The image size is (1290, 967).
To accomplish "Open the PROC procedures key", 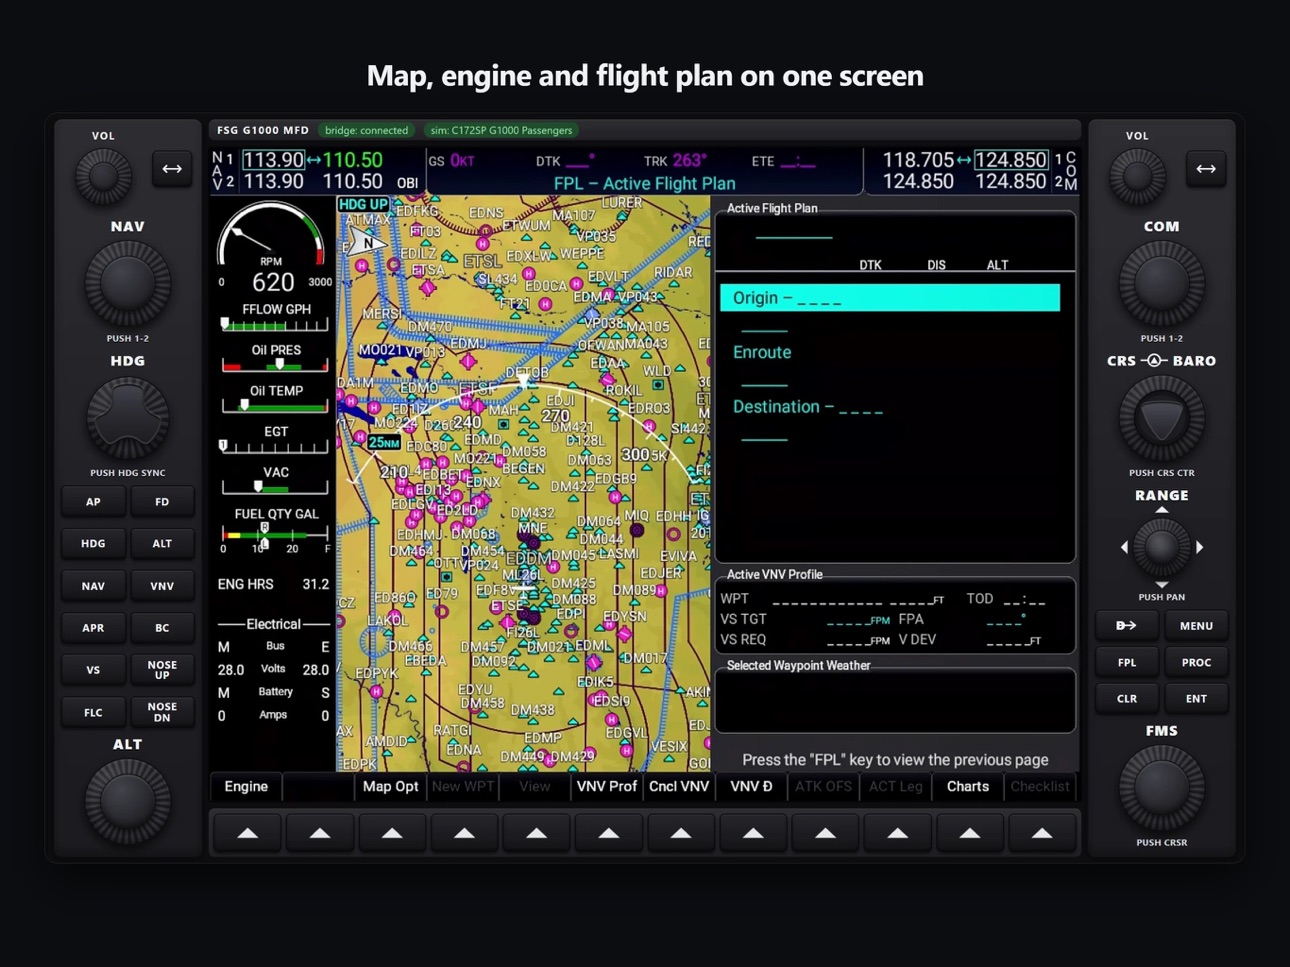I will pos(1196,662).
